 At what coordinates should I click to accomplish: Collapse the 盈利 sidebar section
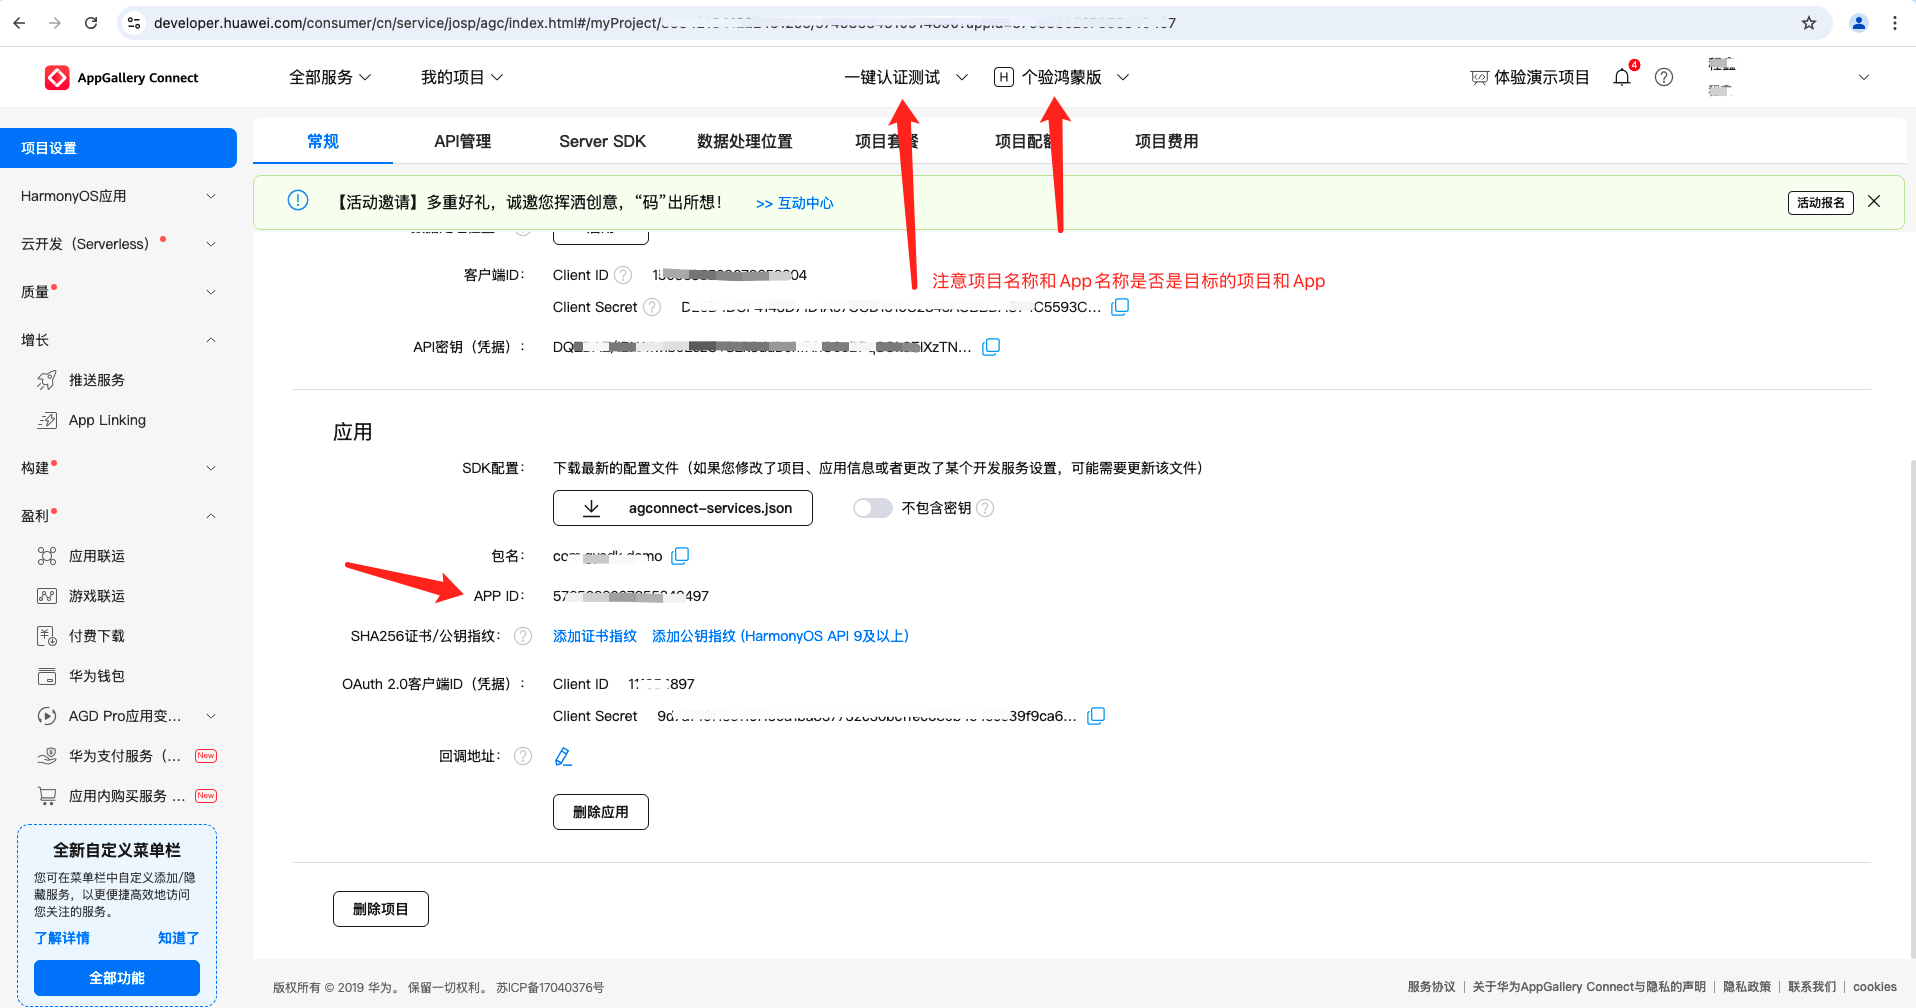(118, 516)
